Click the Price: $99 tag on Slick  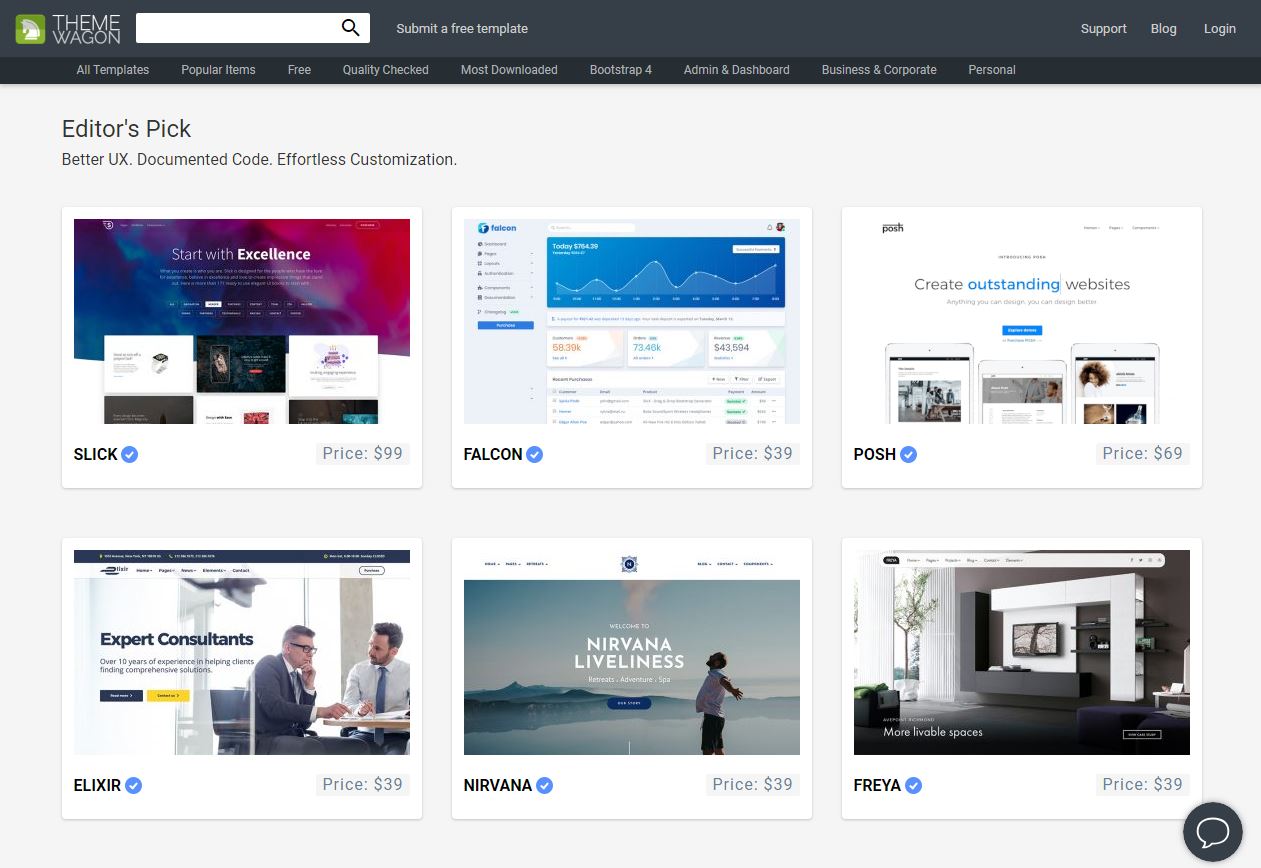(363, 453)
